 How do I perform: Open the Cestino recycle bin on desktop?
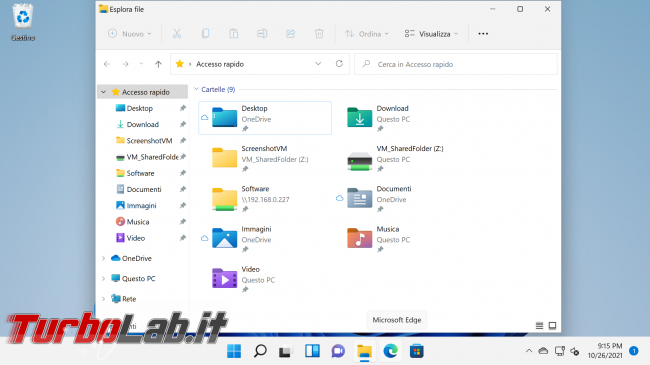click(23, 22)
